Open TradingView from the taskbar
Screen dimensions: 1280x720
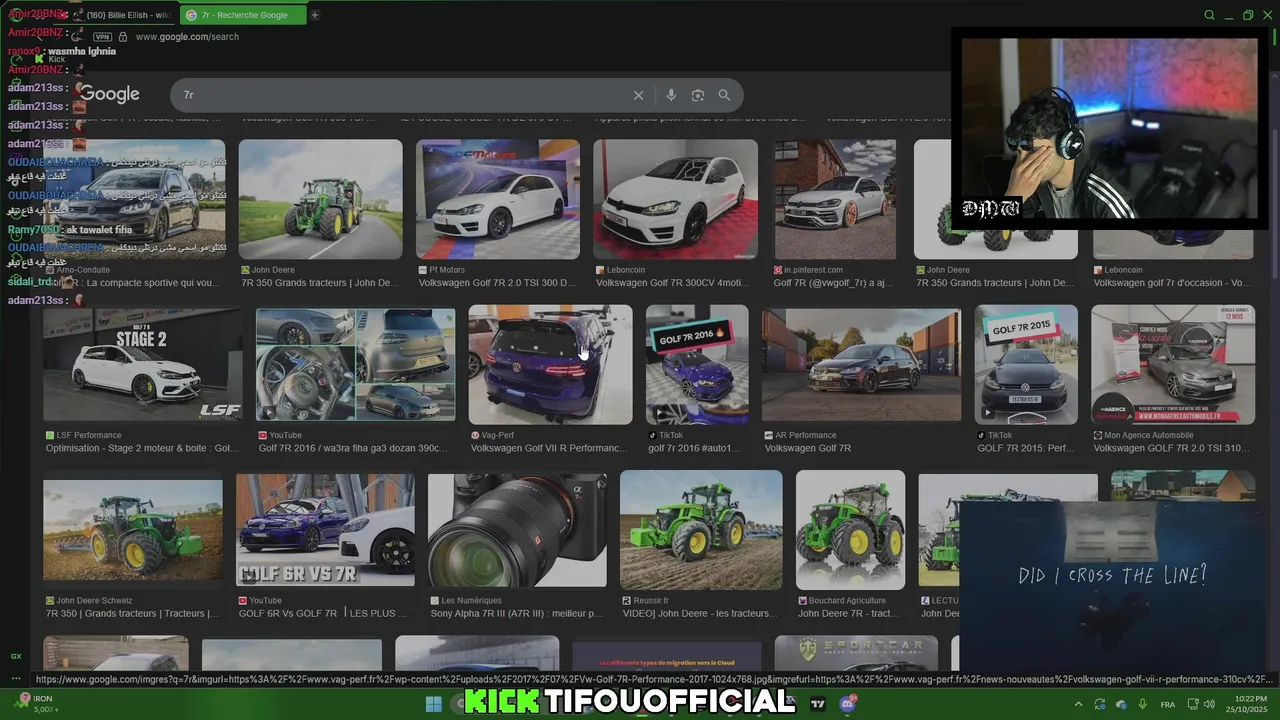coord(818,704)
